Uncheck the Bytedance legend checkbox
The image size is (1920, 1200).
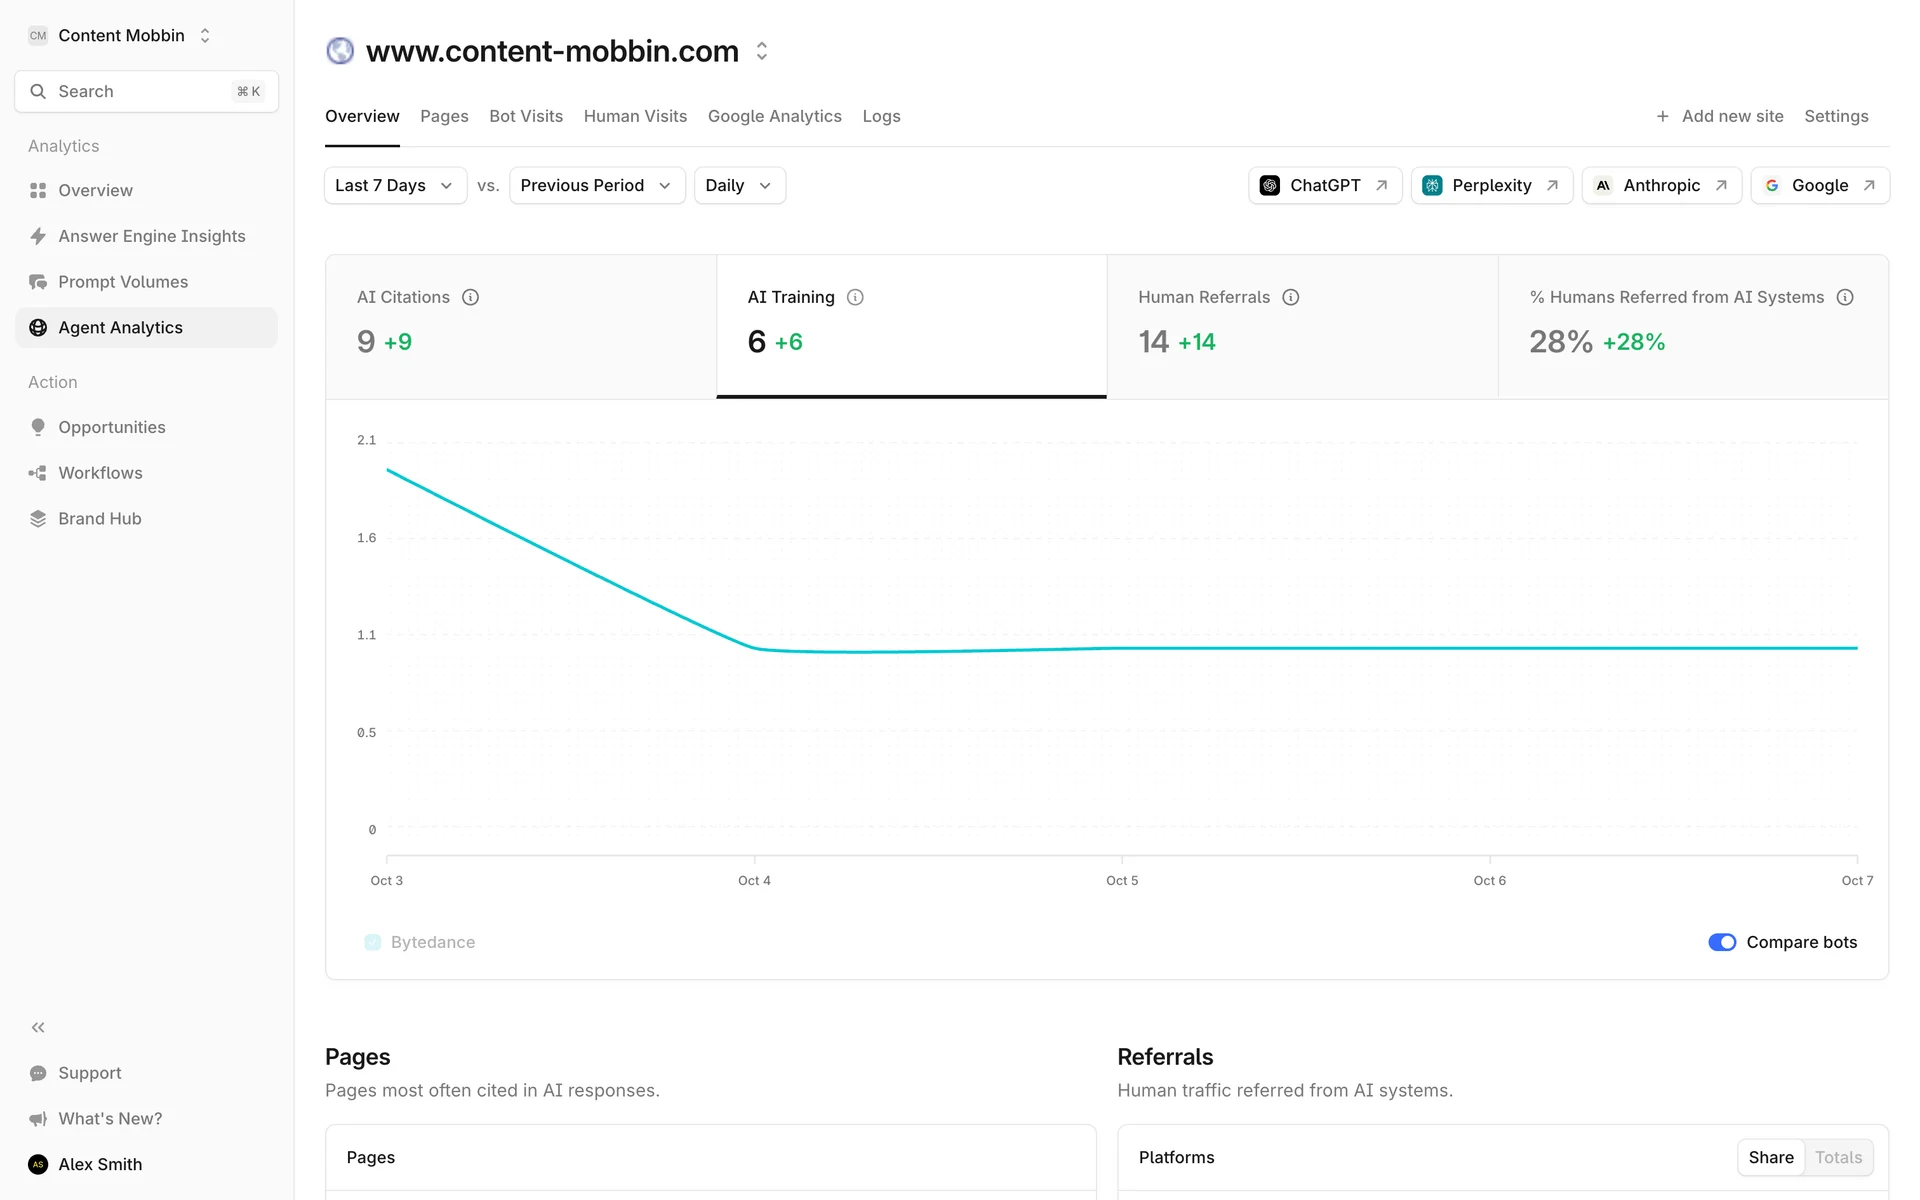point(373,942)
